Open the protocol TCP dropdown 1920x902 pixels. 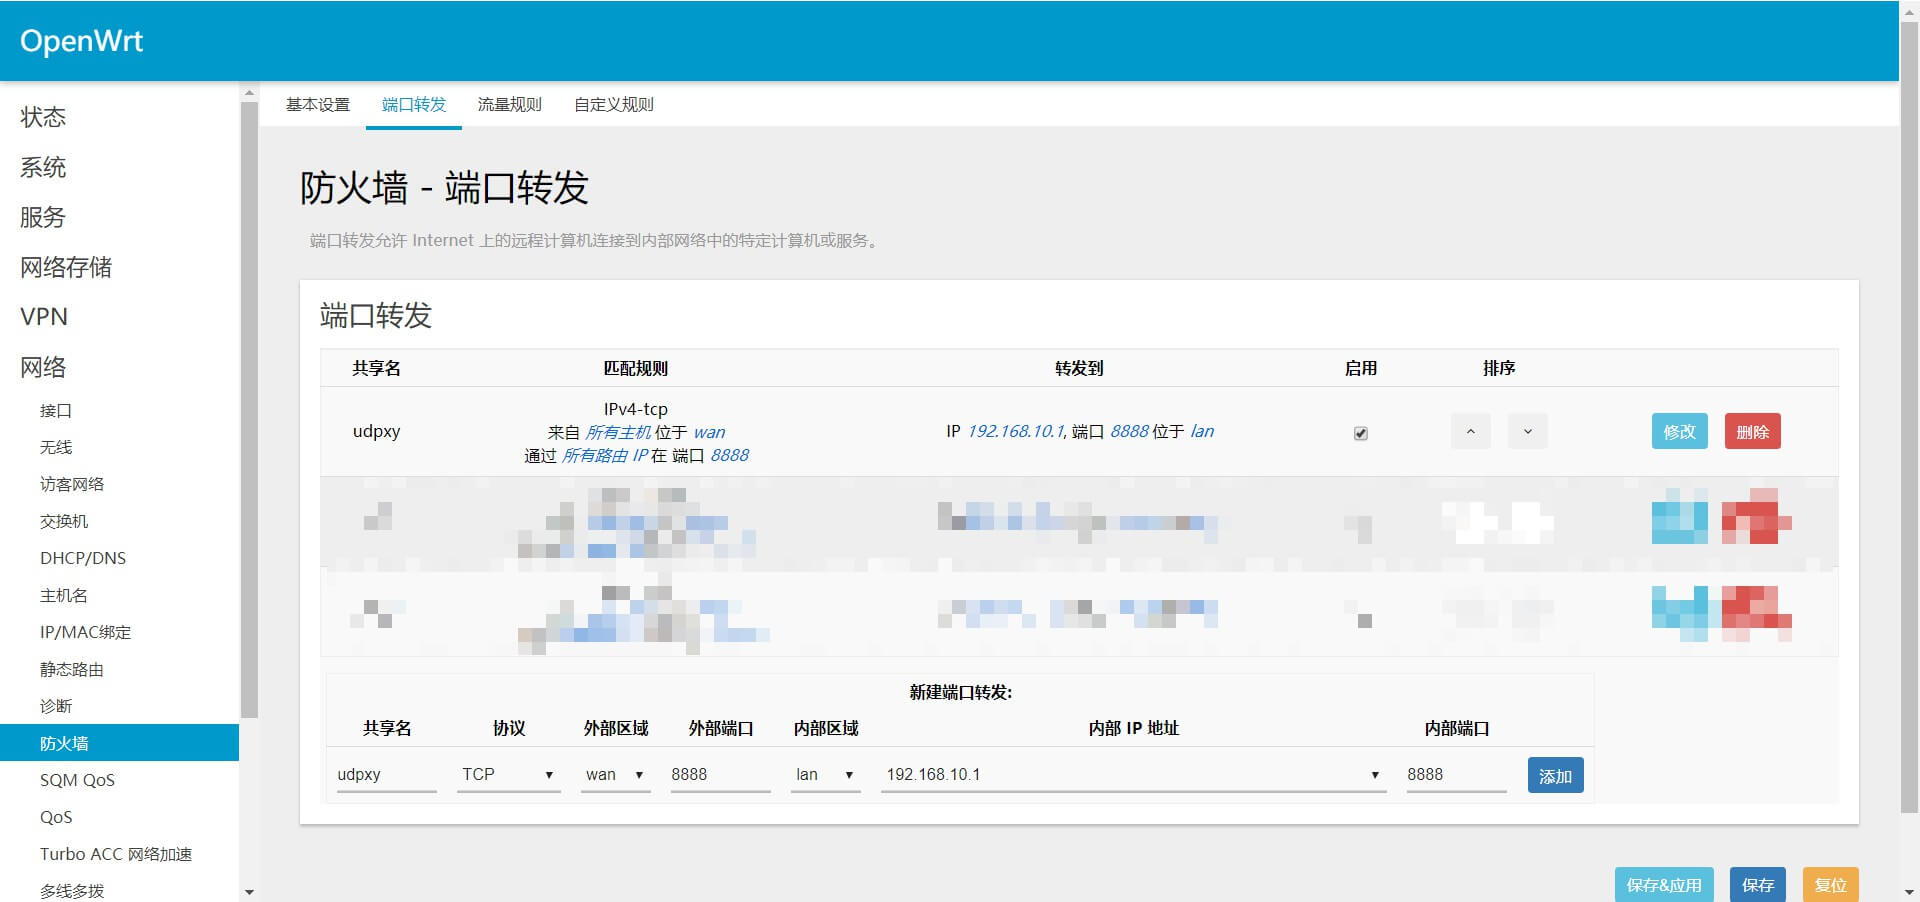(x=508, y=775)
